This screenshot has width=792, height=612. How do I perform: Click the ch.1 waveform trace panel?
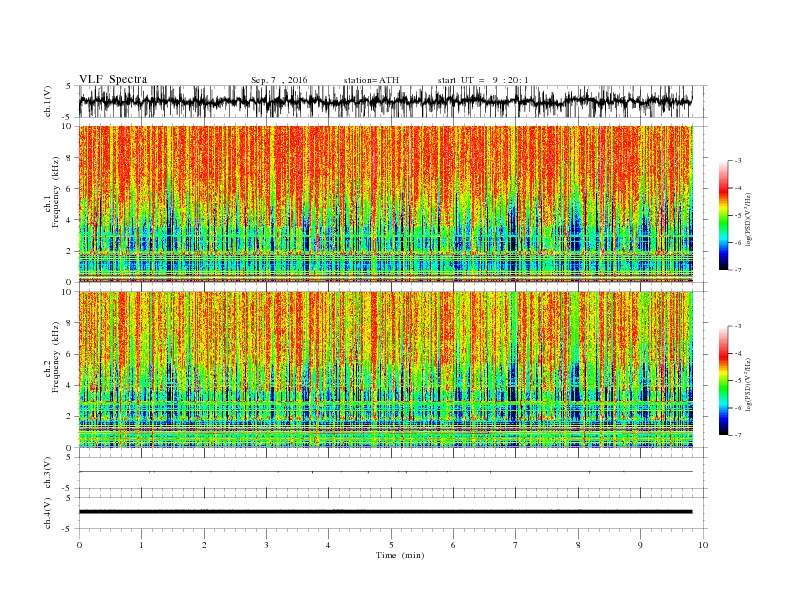393,101
